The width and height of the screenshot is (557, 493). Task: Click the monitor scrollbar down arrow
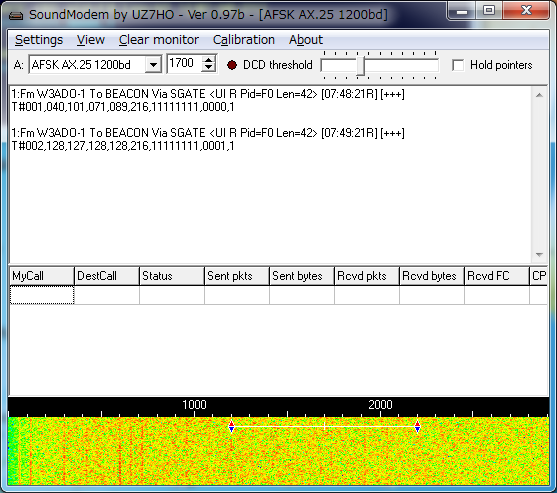539,255
